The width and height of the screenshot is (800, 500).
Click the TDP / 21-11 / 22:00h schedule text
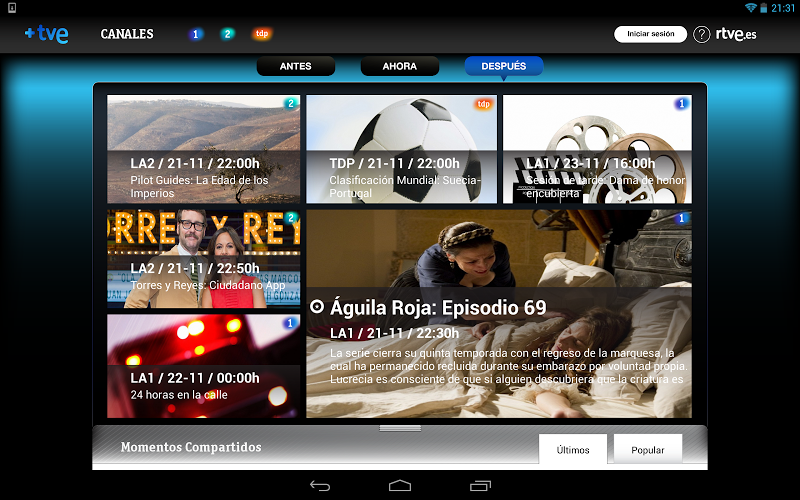[394, 163]
